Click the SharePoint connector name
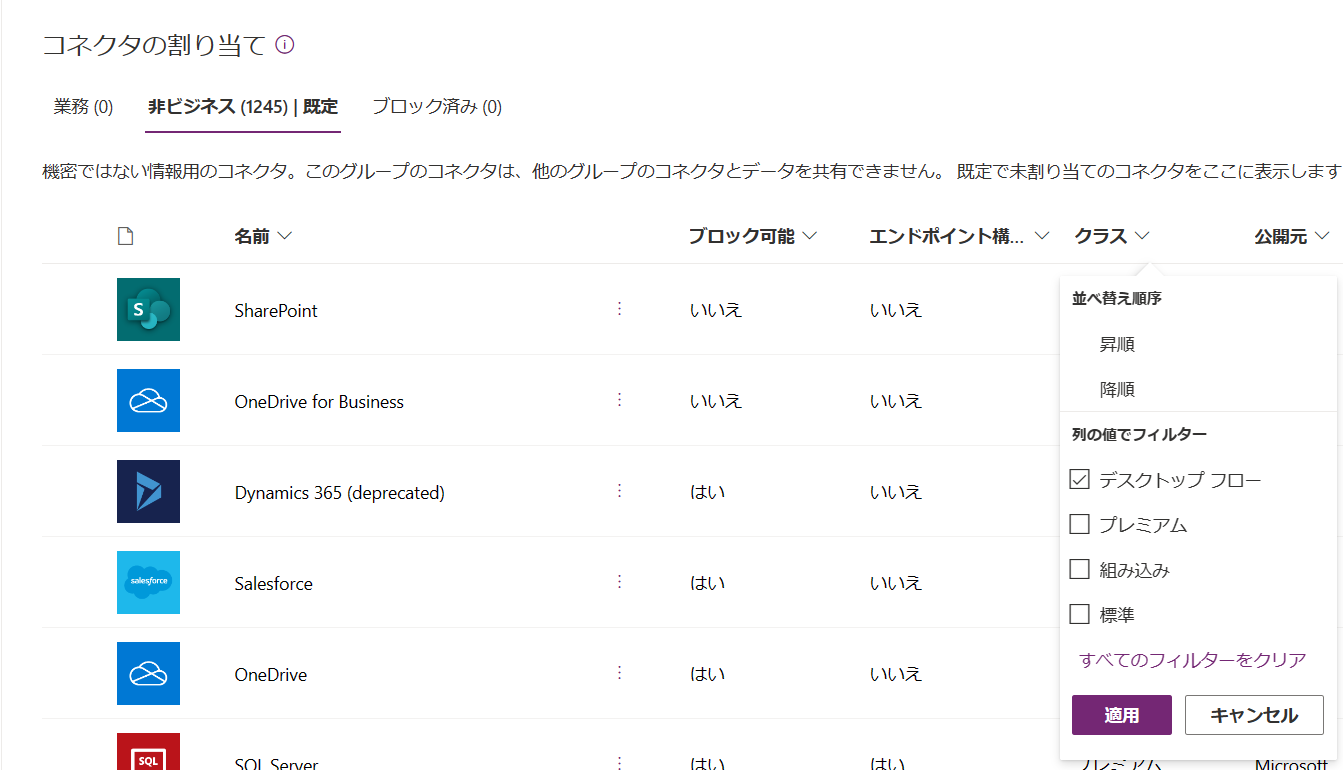The image size is (1343, 770). click(x=276, y=311)
